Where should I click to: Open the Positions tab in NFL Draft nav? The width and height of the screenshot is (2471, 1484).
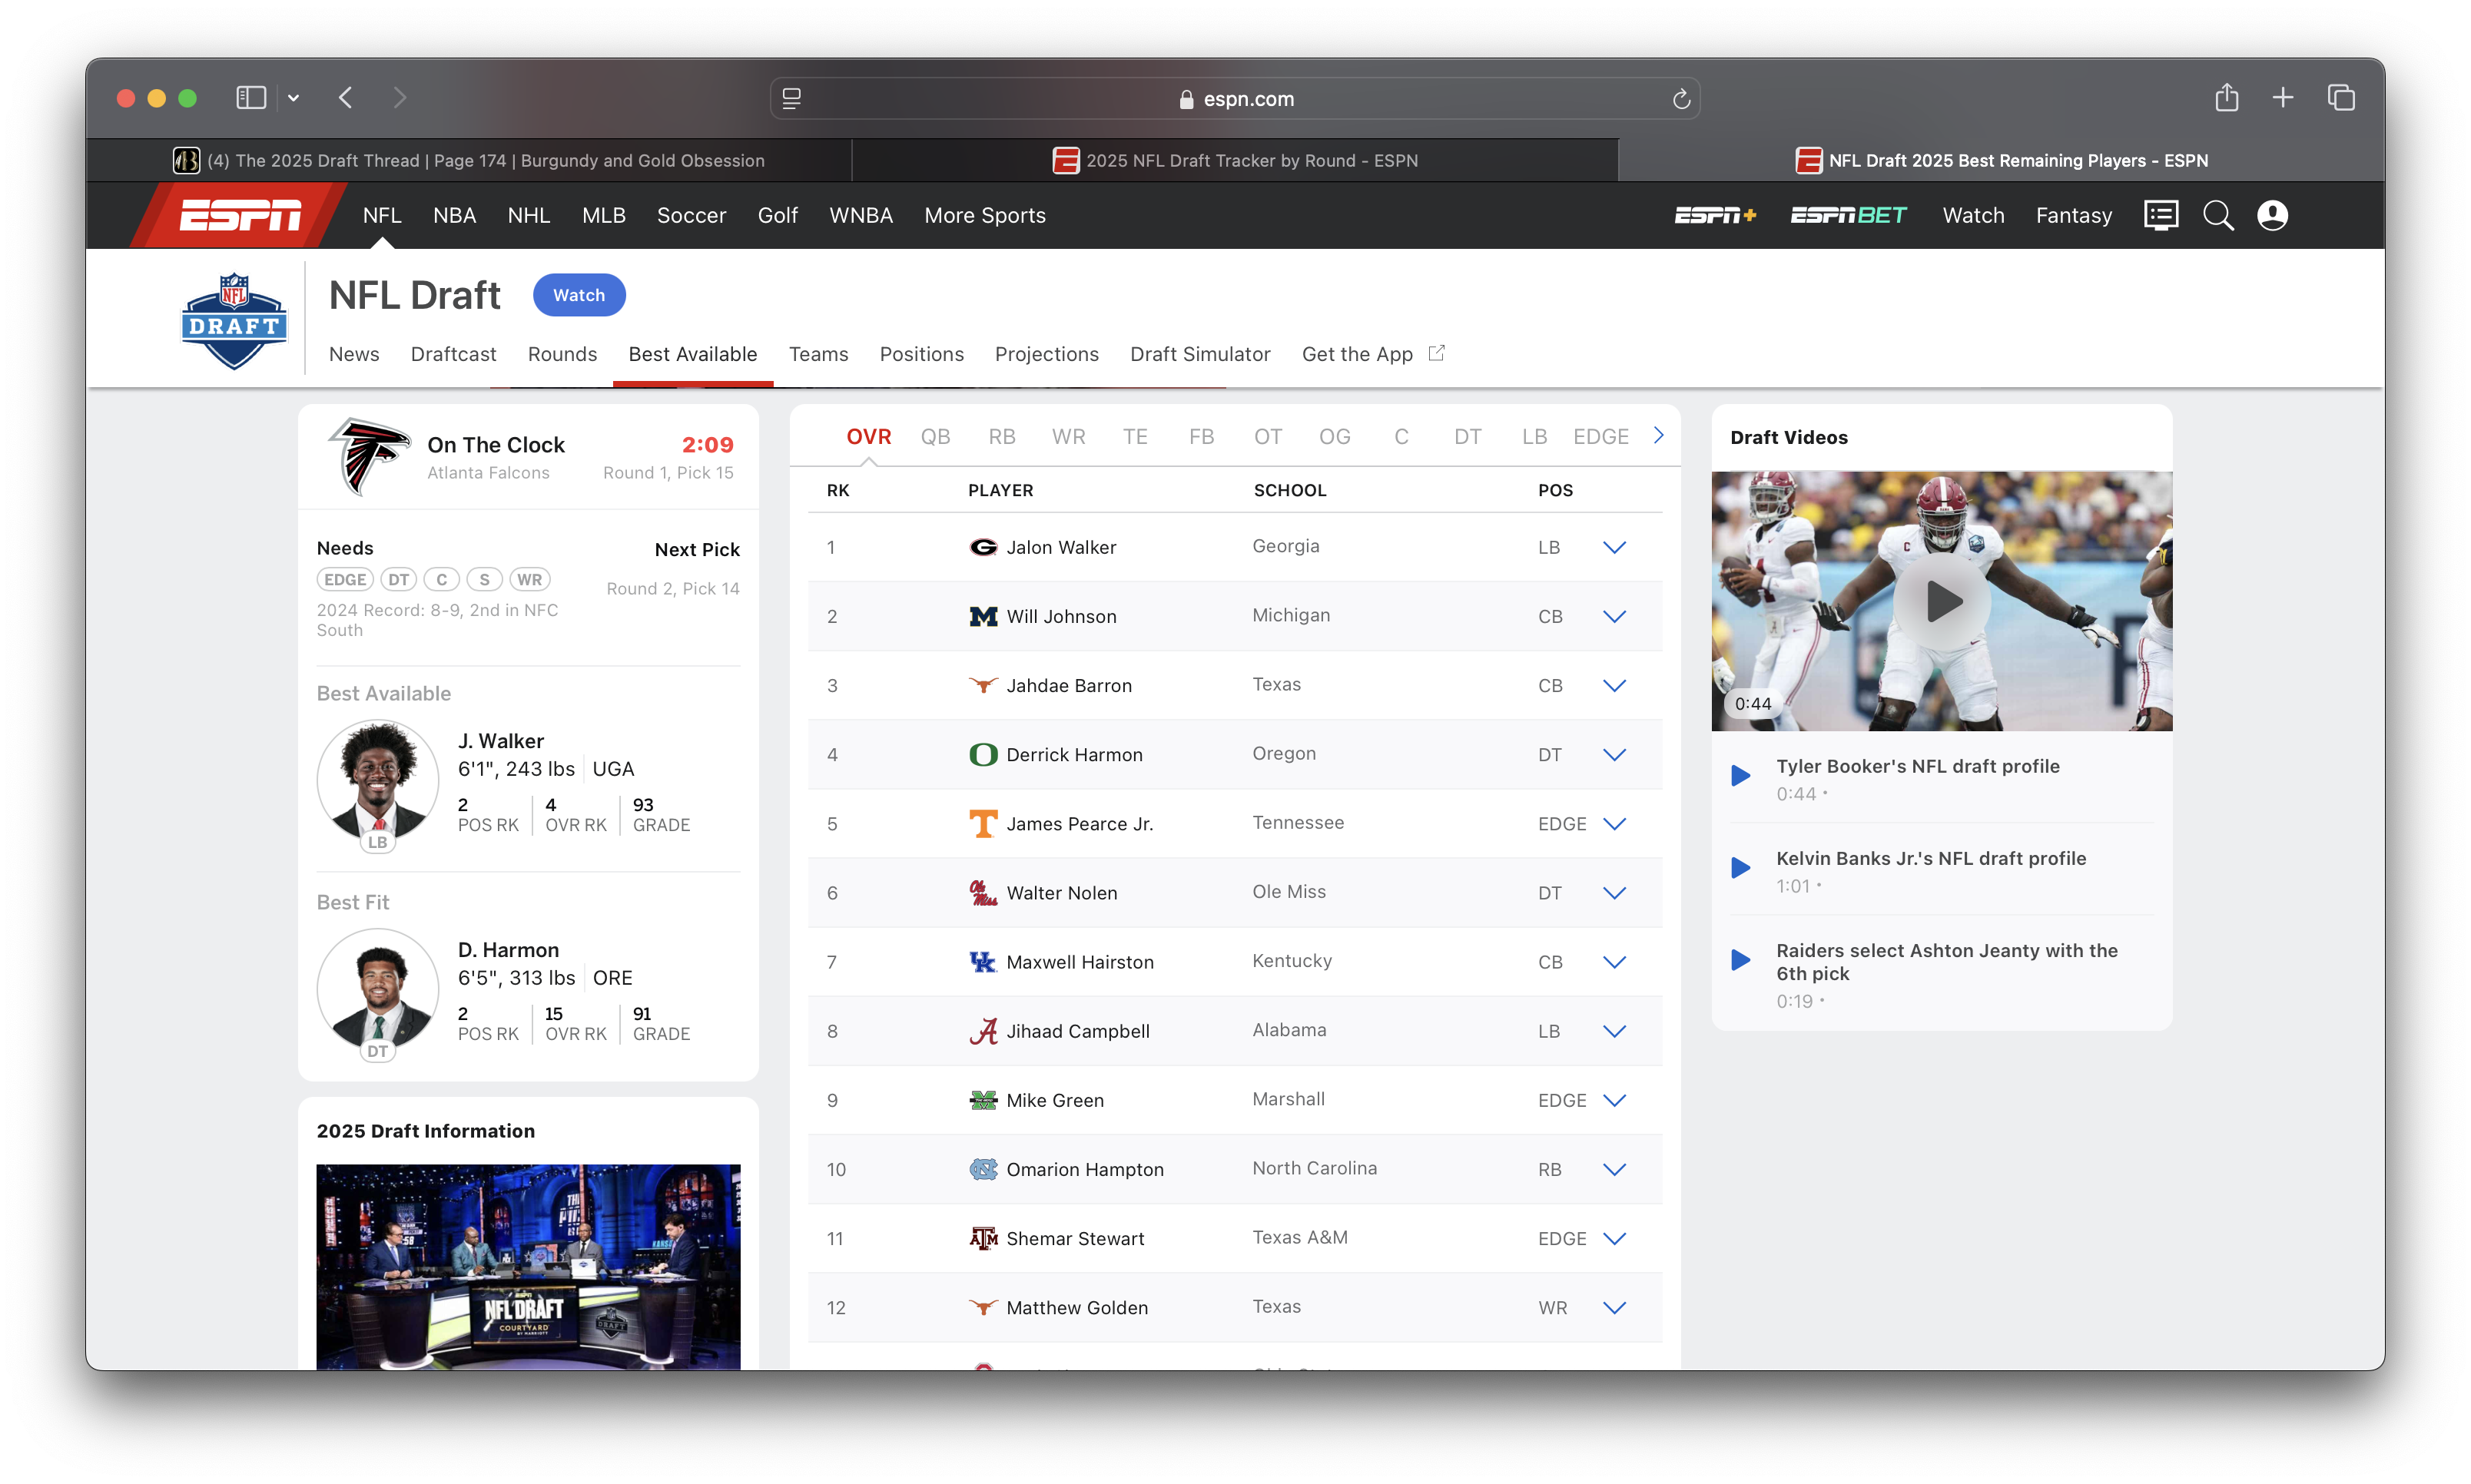921,354
